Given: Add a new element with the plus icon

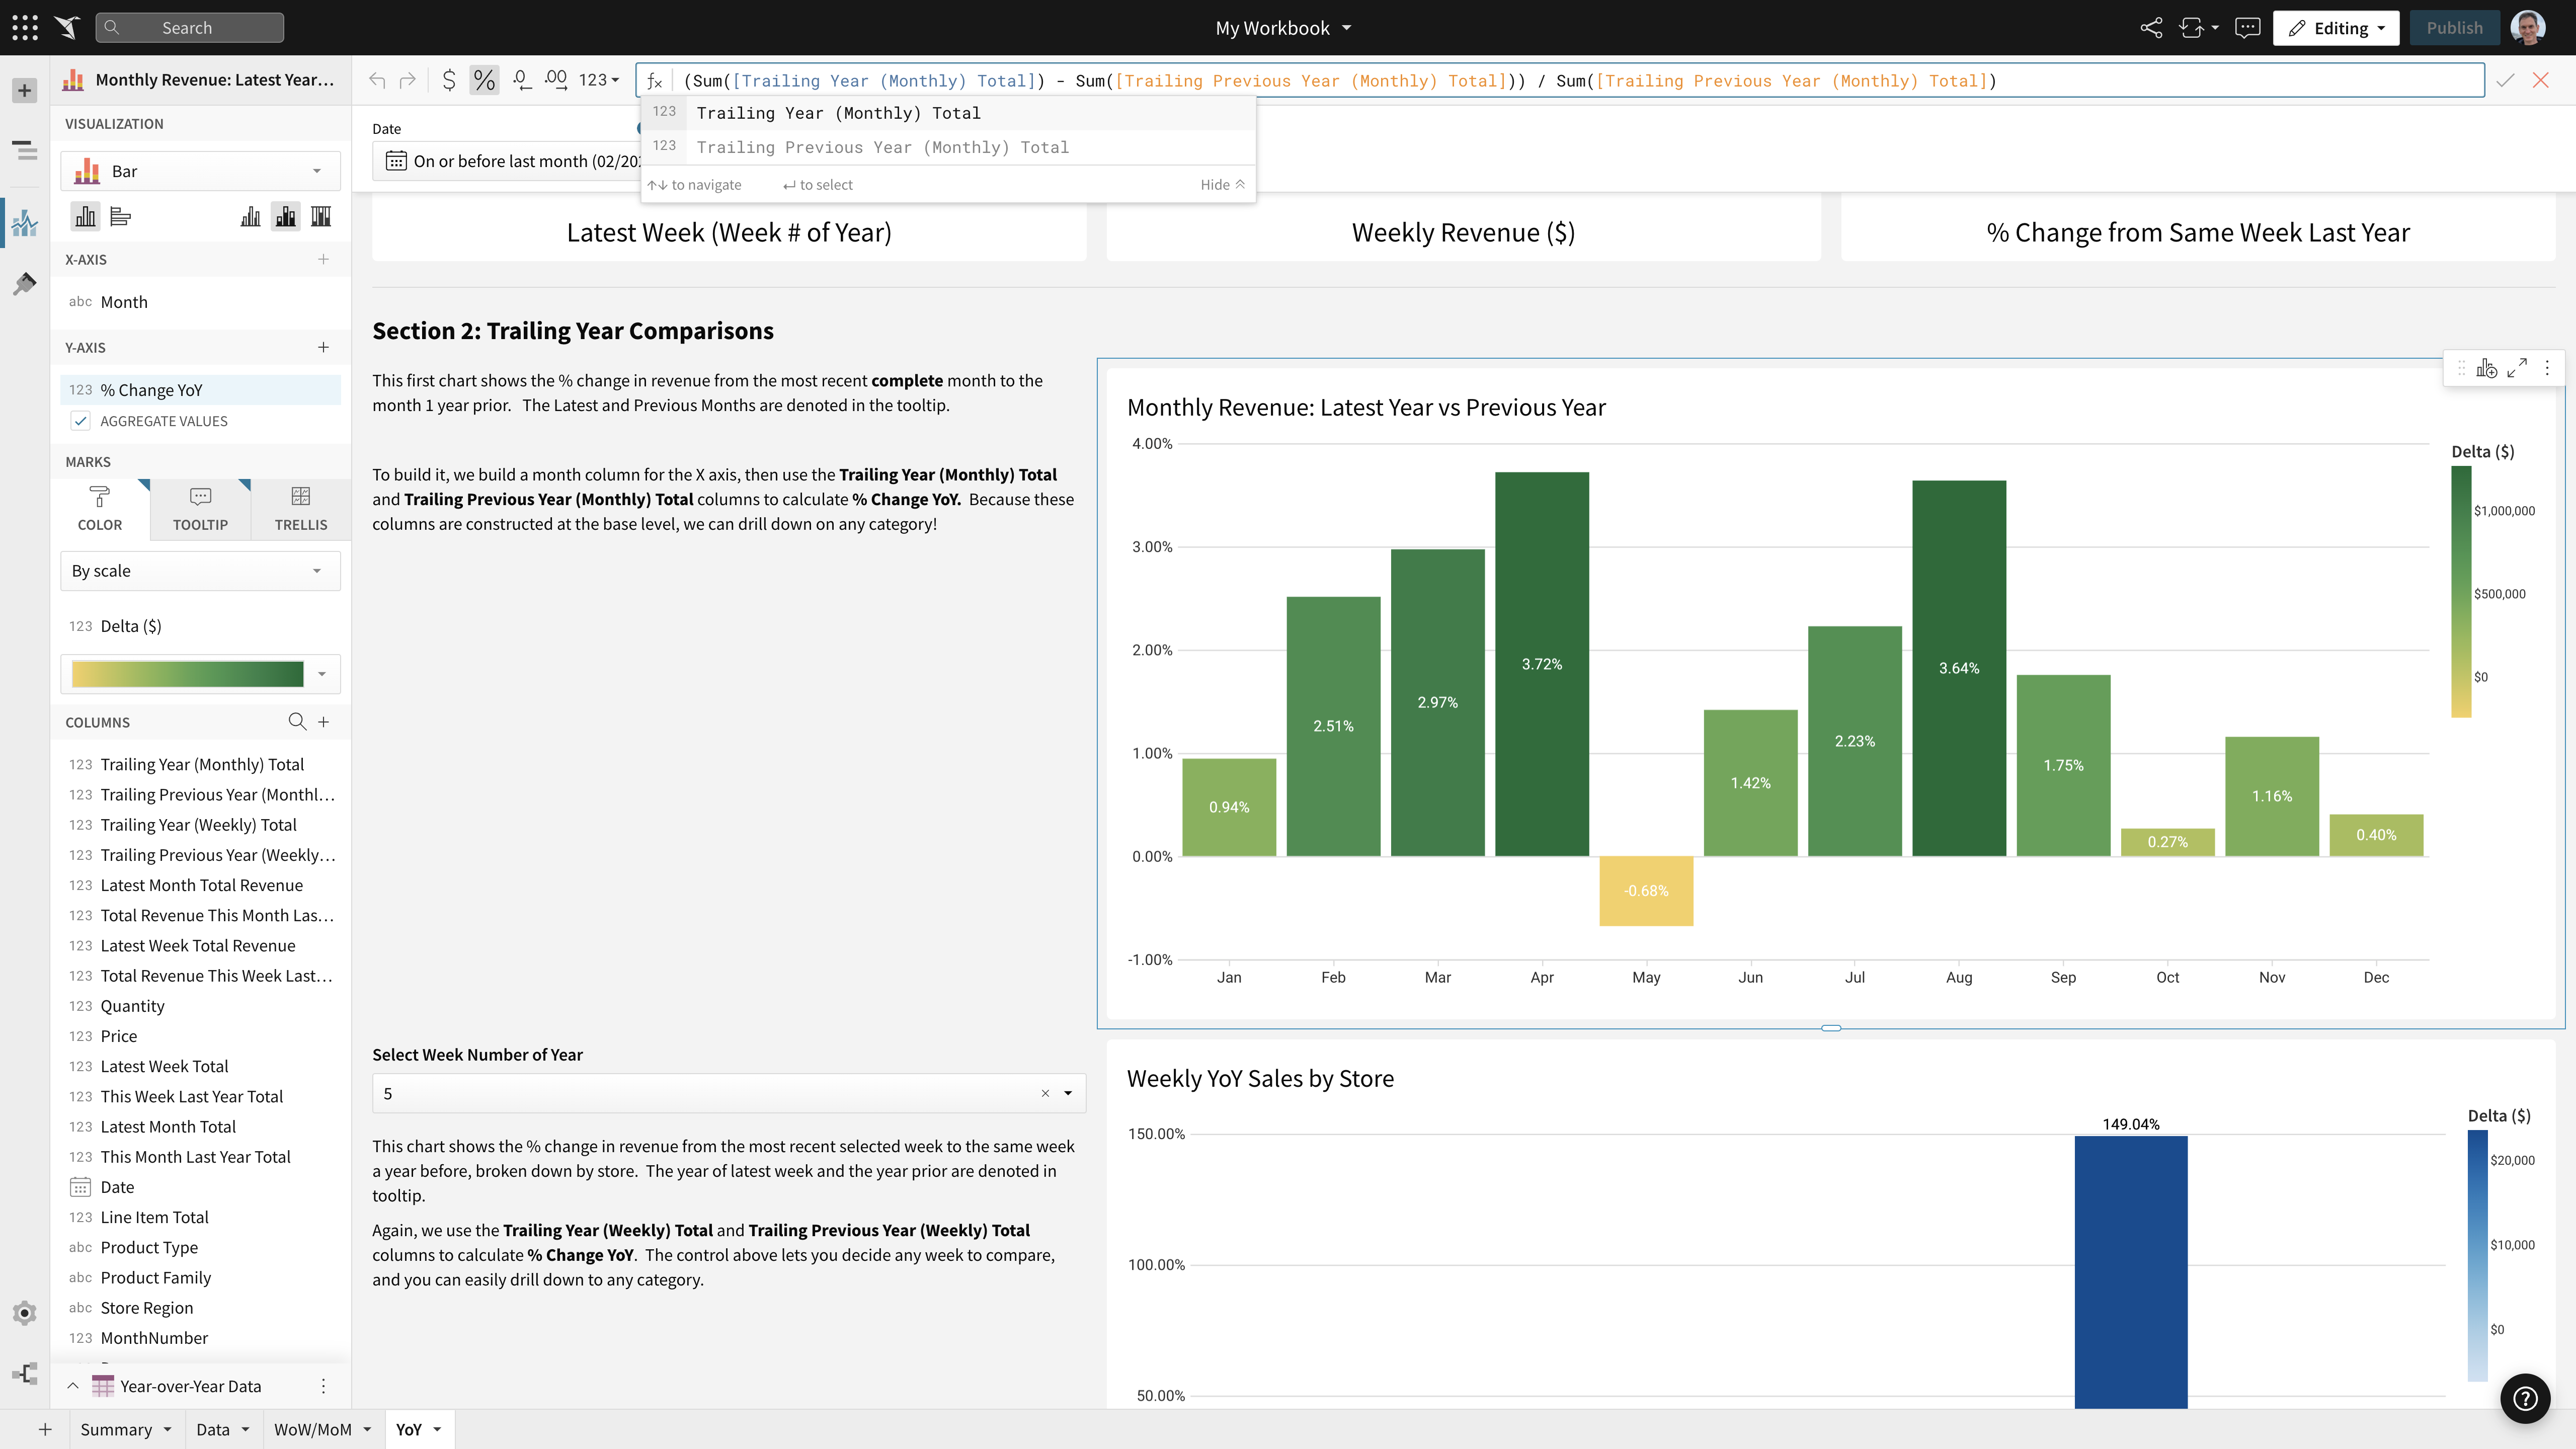Looking at the screenshot, I should coord(23,89).
